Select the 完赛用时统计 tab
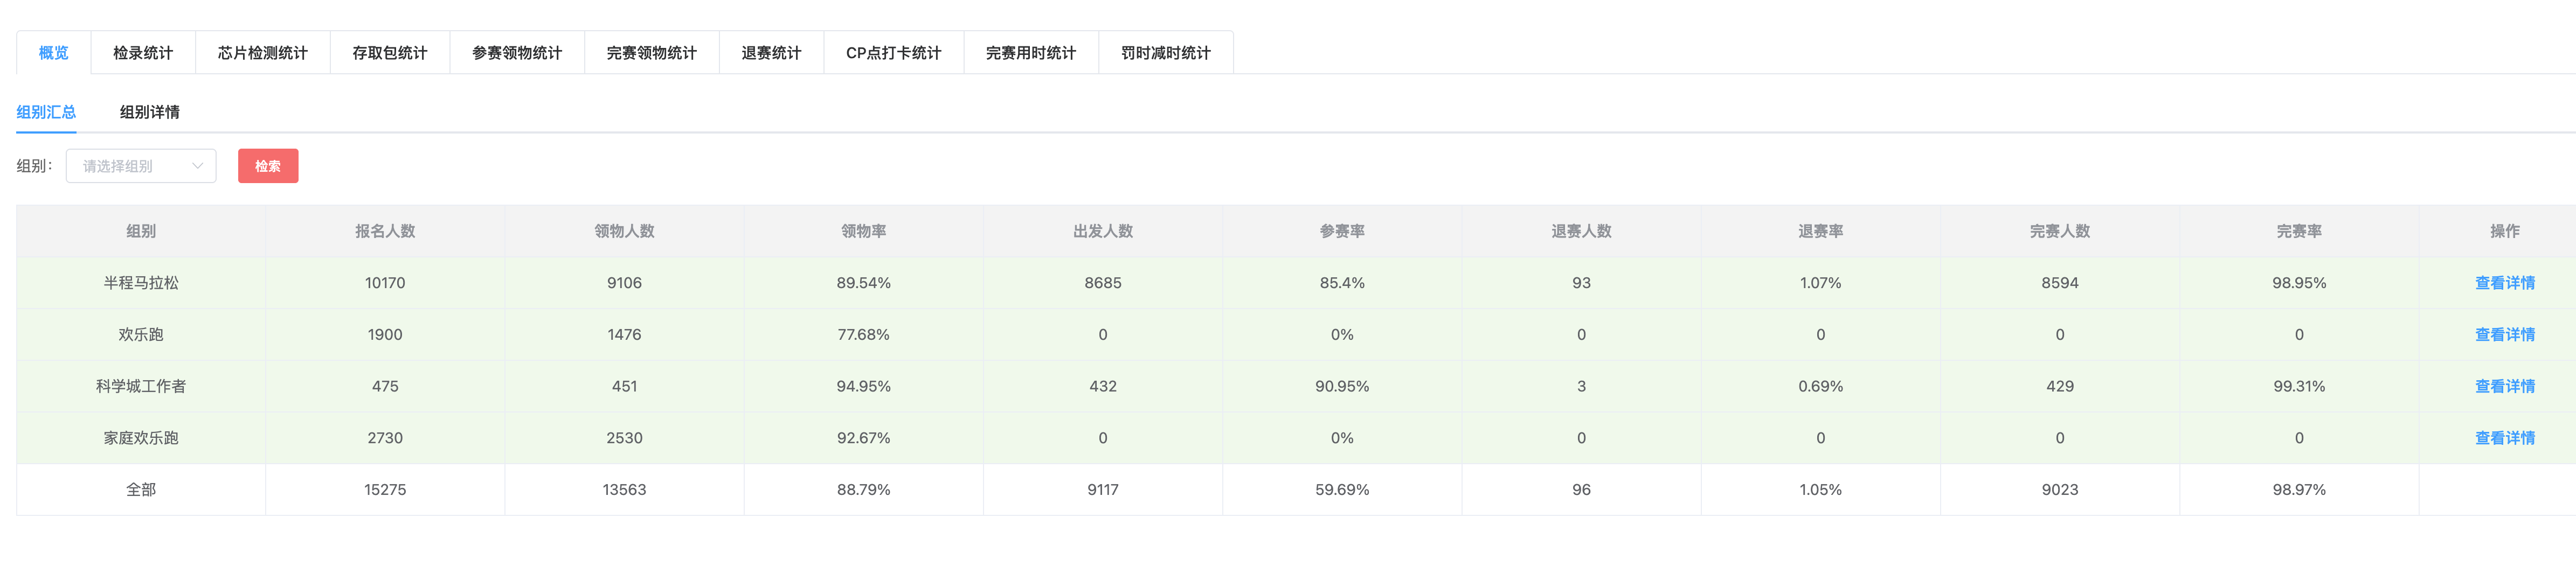 (x=1030, y=53)
